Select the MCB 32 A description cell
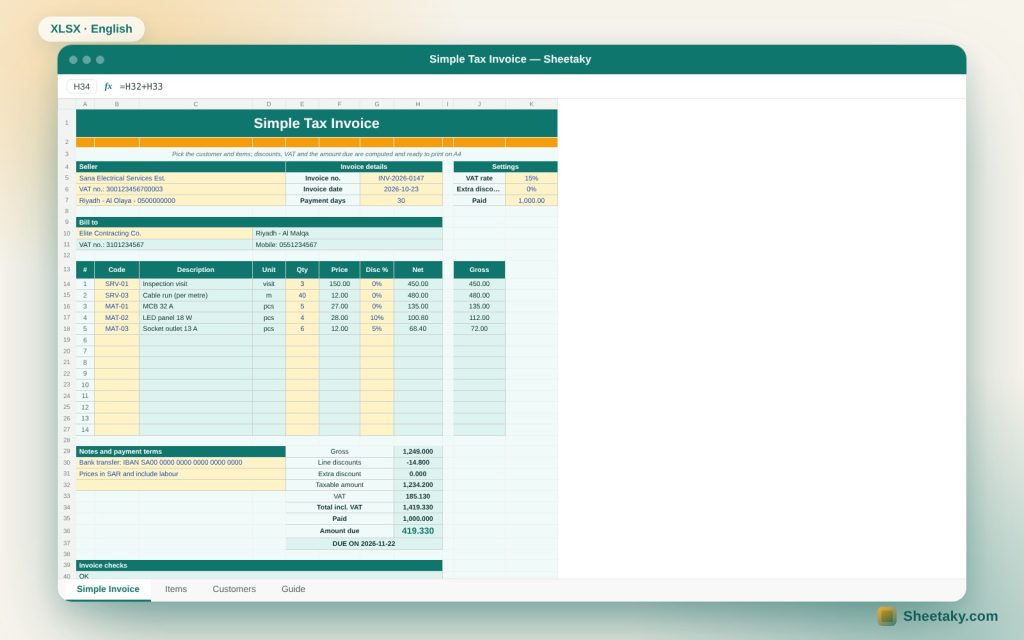1024x640 pixels. tap(195, 306)
